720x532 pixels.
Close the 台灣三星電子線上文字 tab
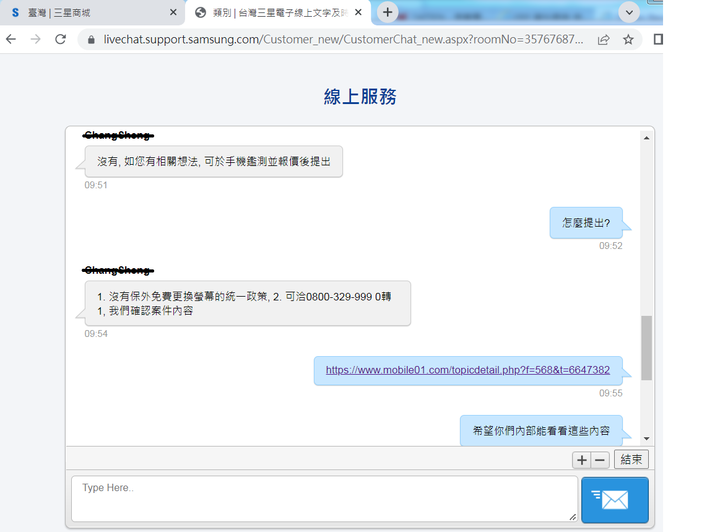pos(358,12)
